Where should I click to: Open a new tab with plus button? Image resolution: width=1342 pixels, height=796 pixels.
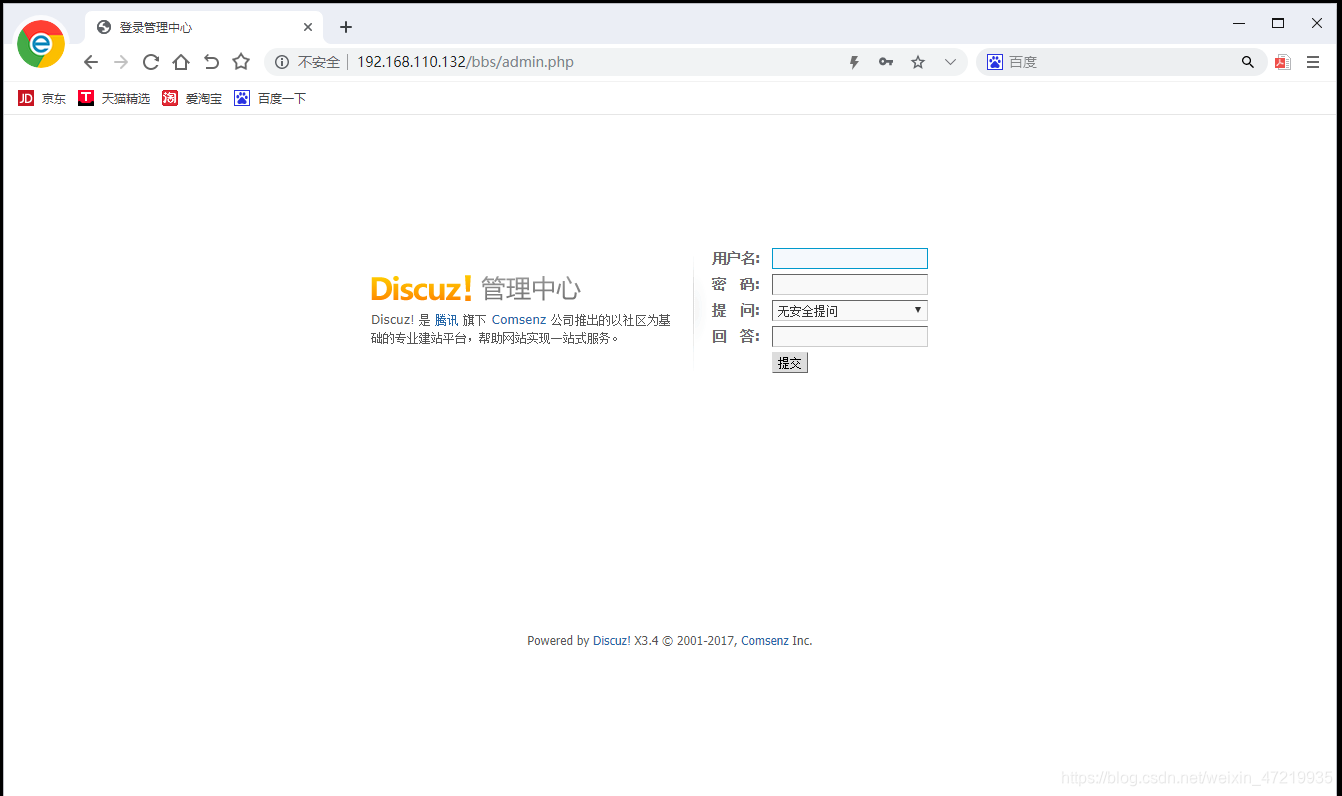pyautogui.click(x=346, y=27)
